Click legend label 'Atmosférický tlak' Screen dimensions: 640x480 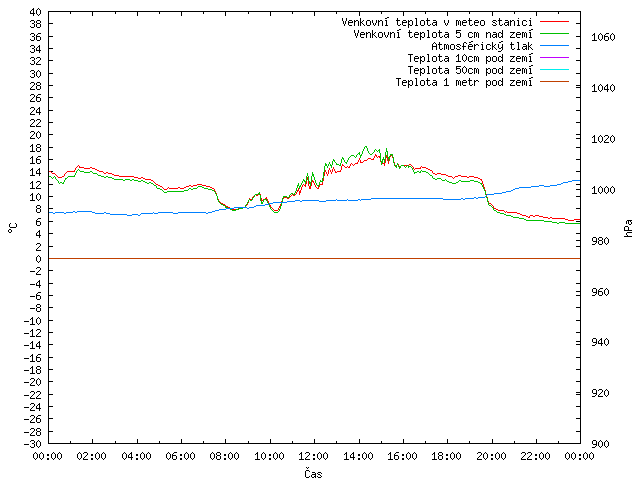point(482,46)
